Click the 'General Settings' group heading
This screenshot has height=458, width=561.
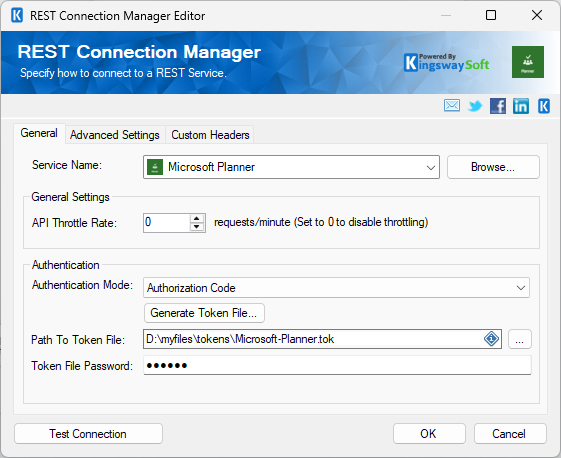coord(70,197)
